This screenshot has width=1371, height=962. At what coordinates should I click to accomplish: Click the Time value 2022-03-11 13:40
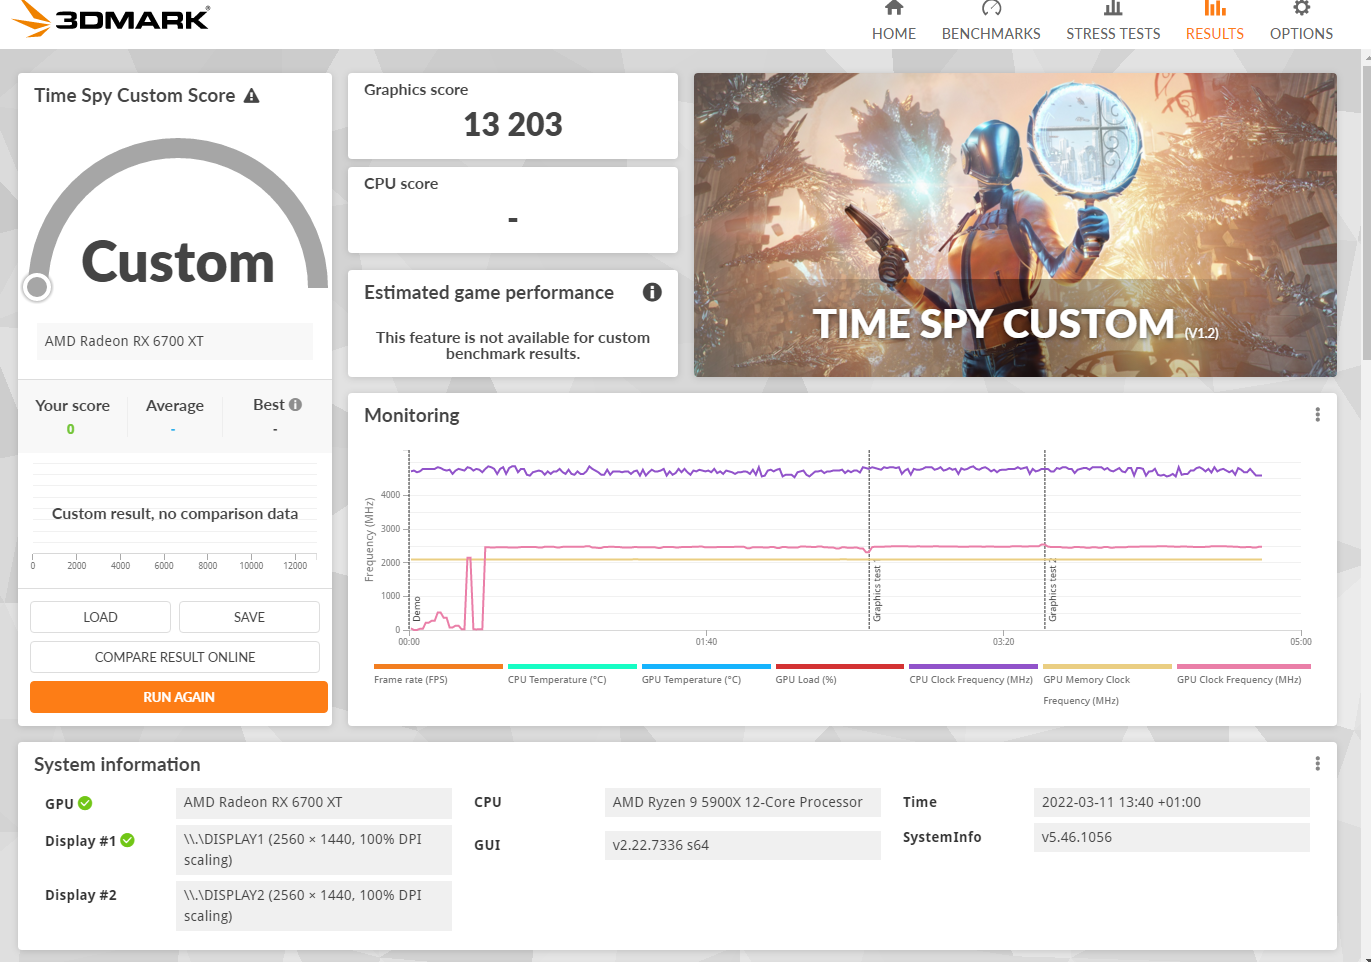pos(1171,802)
